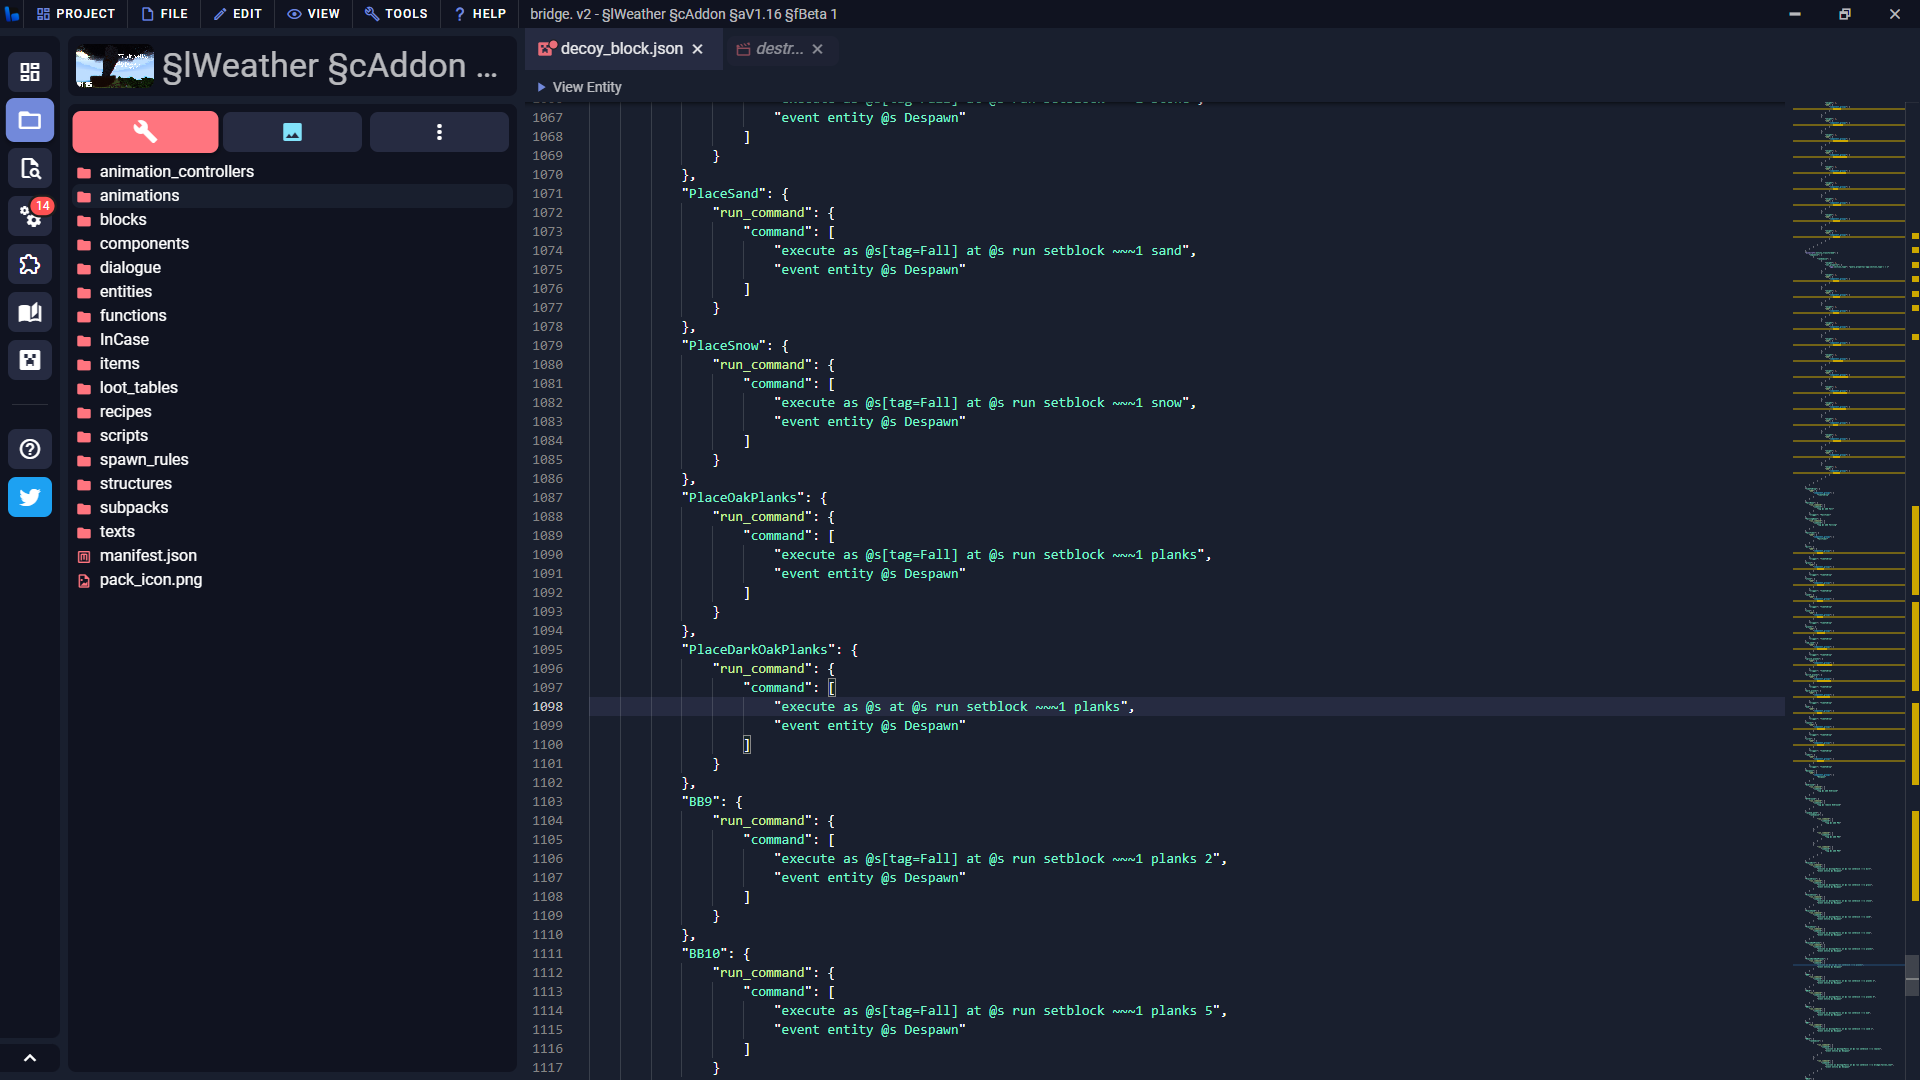1920x1080 pixels.
Task: Expand the entities folder
Action: tap(126, 292)
